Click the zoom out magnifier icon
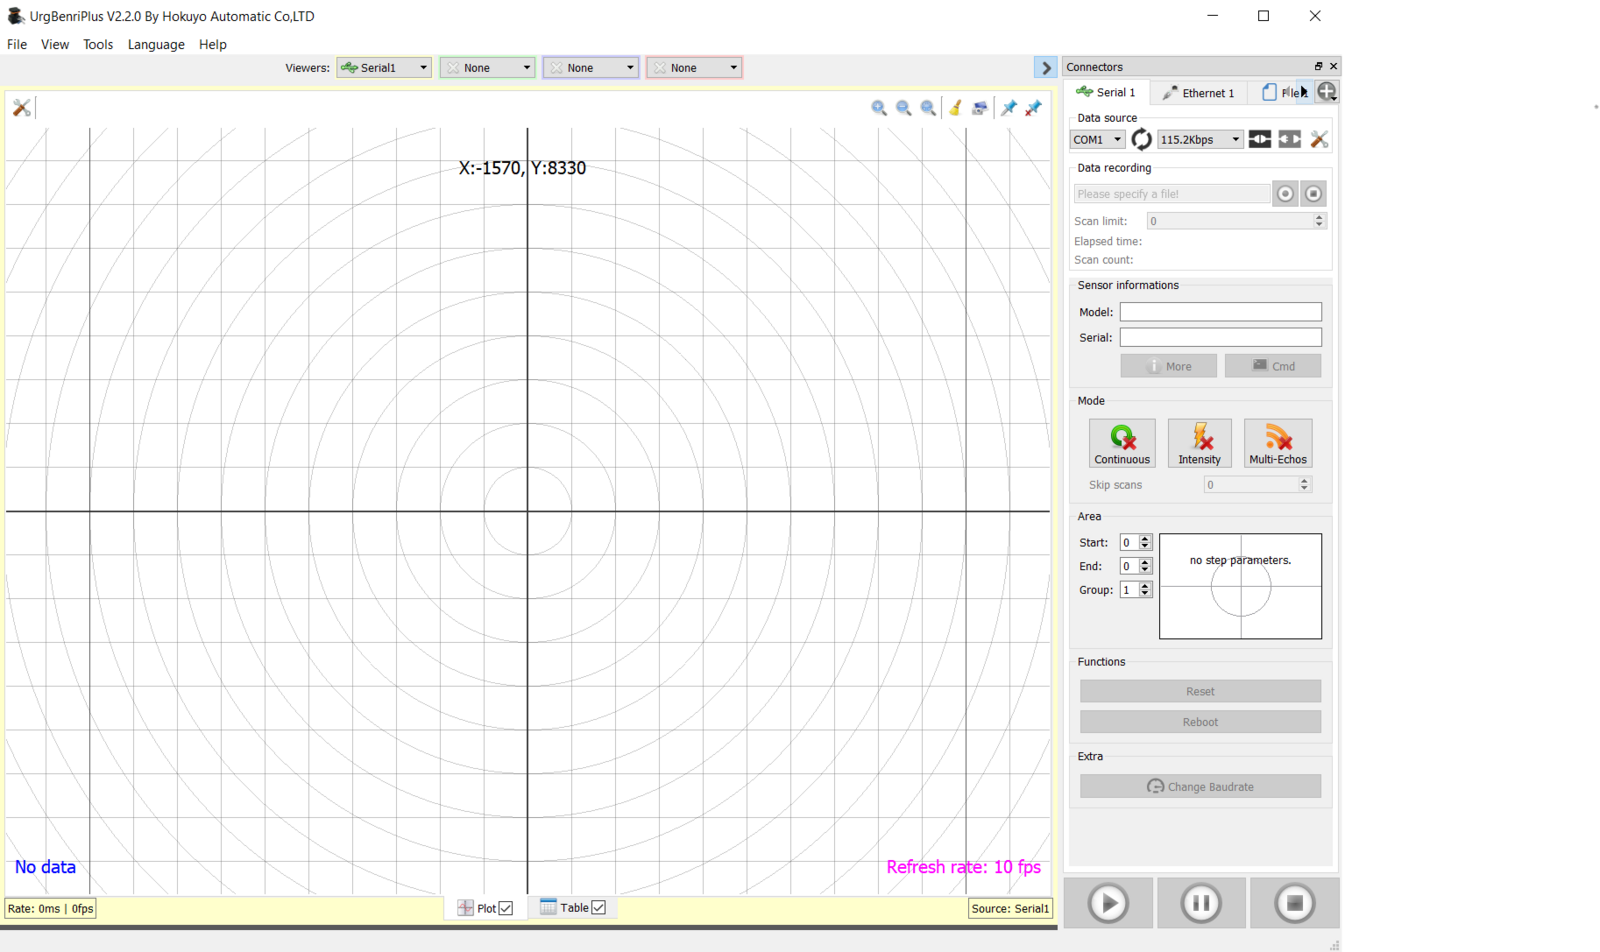This screenshot has height=952, width=1600. (x=904, y=108)
